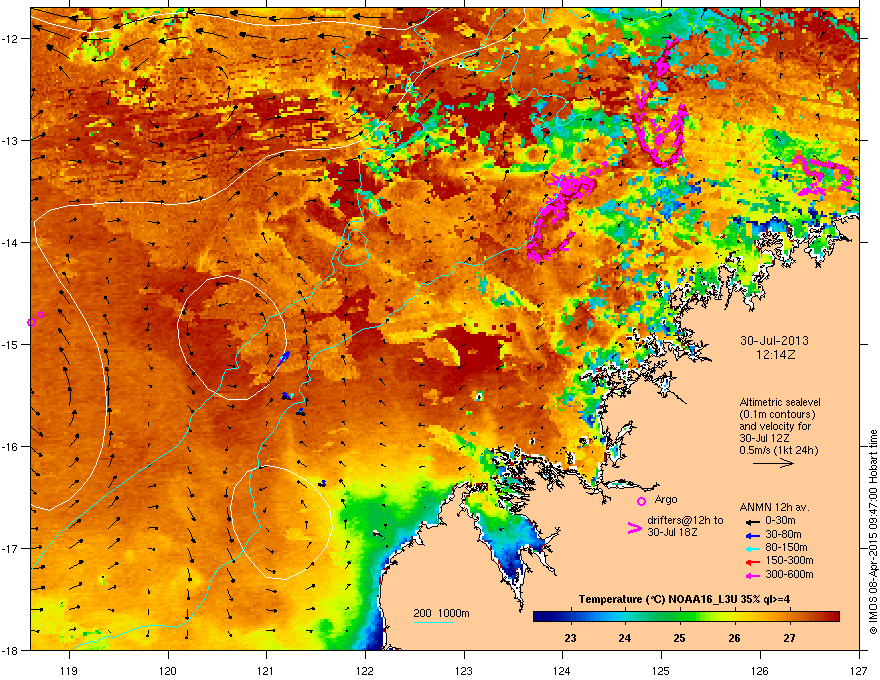Click latitude label -16 on left axis
Image resolution: width=880 pixels, height=680 pixels.
point(11,447)
